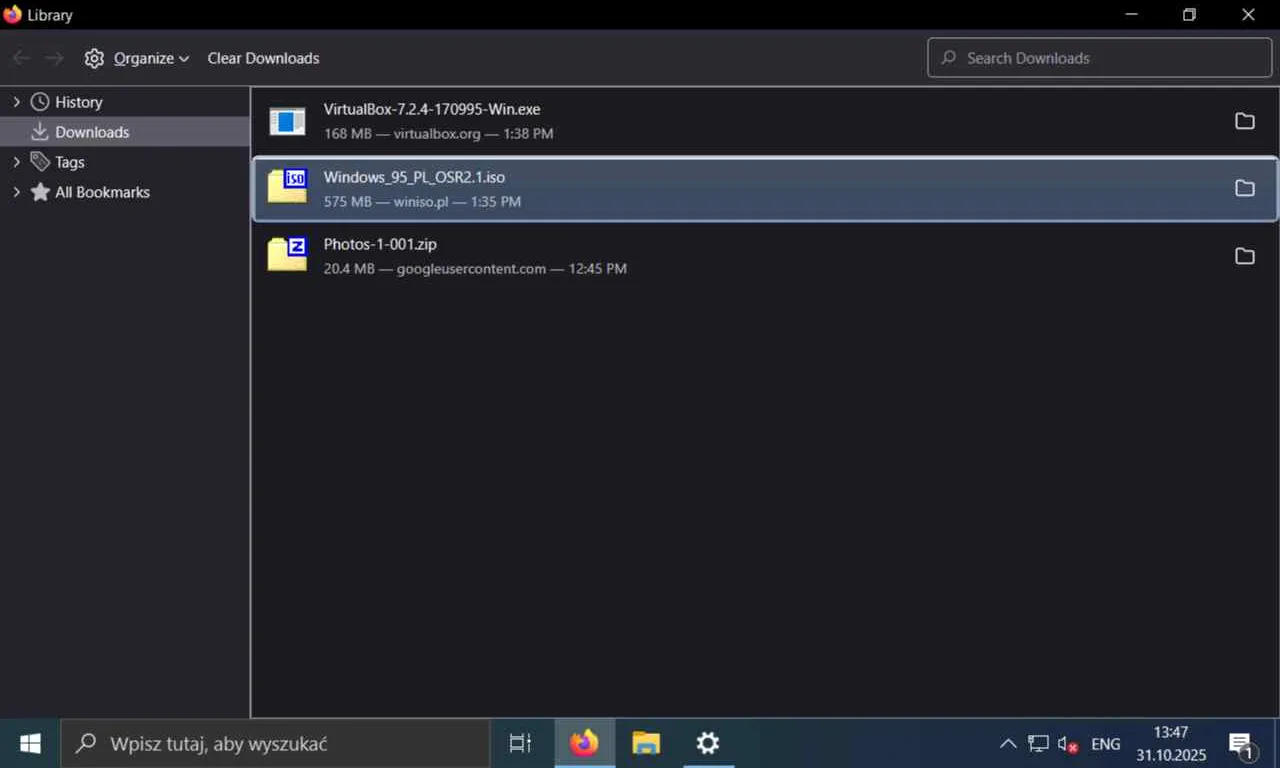Click the ENG language indicator
The height and width of the screenshot is (768, 1280).
coord(1106,744)
